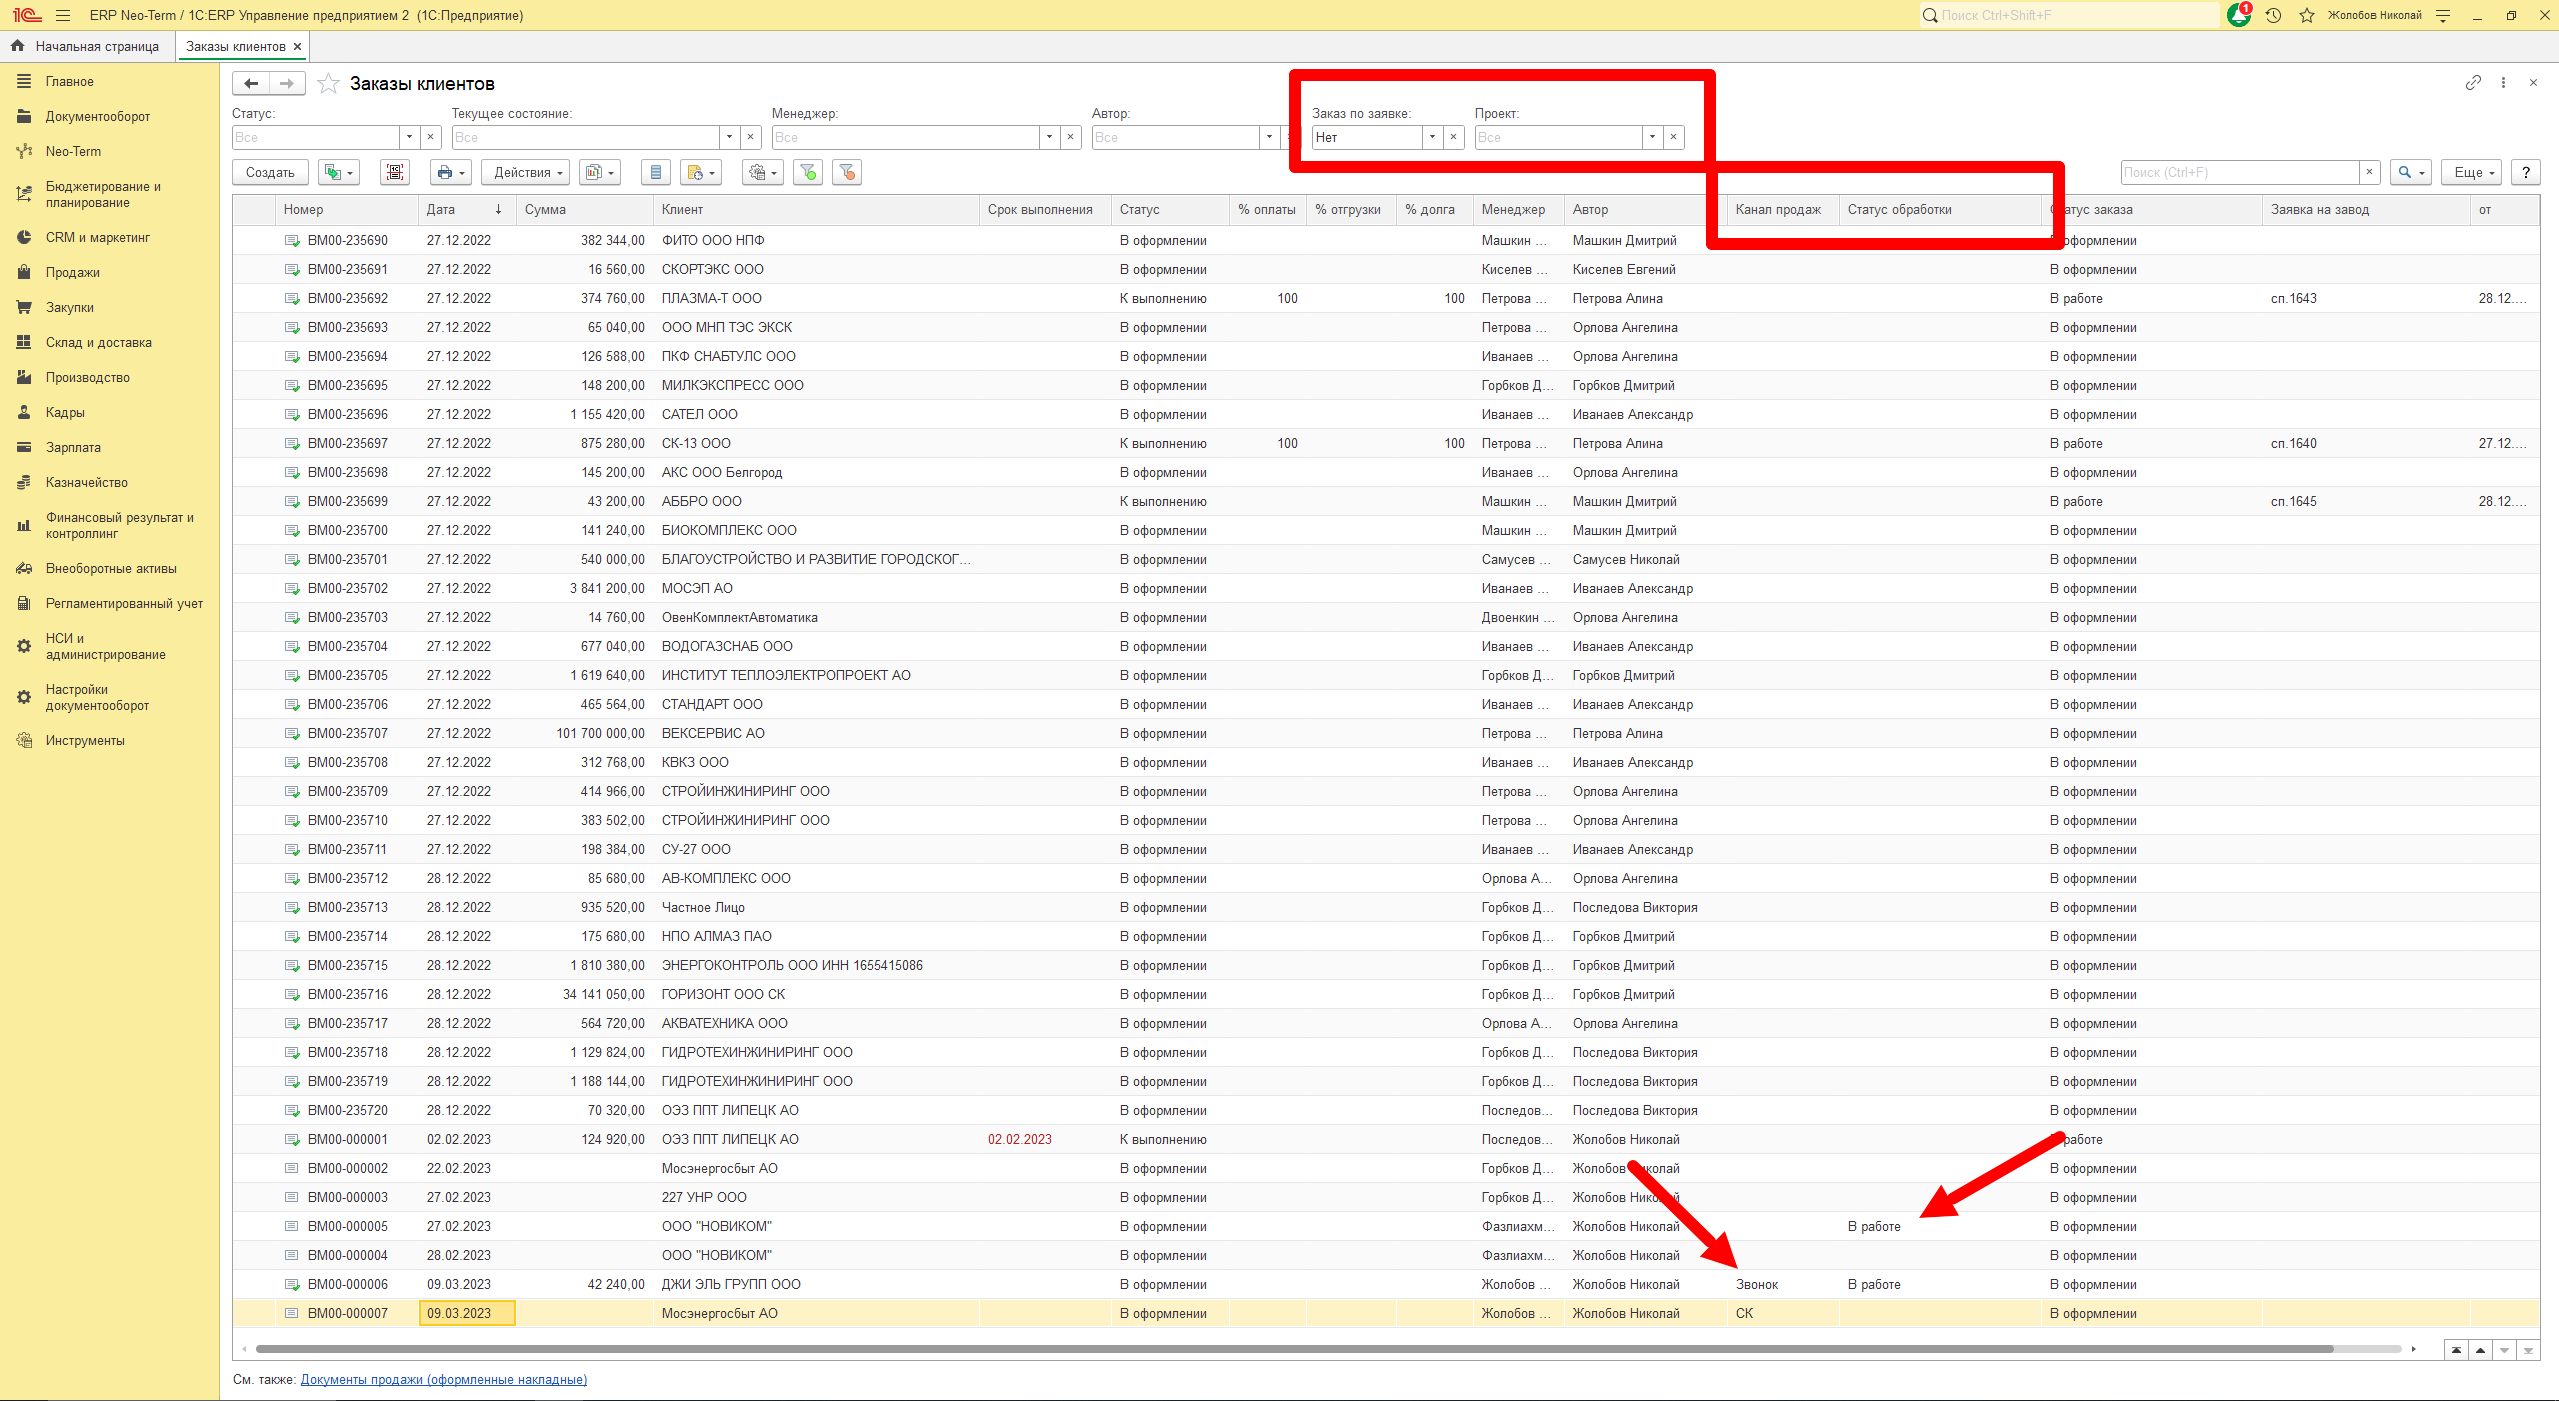Click the Поиск (Ctrl+F) search field
This screenshot has height=1401, width=2559.
tap(2239, 172)
